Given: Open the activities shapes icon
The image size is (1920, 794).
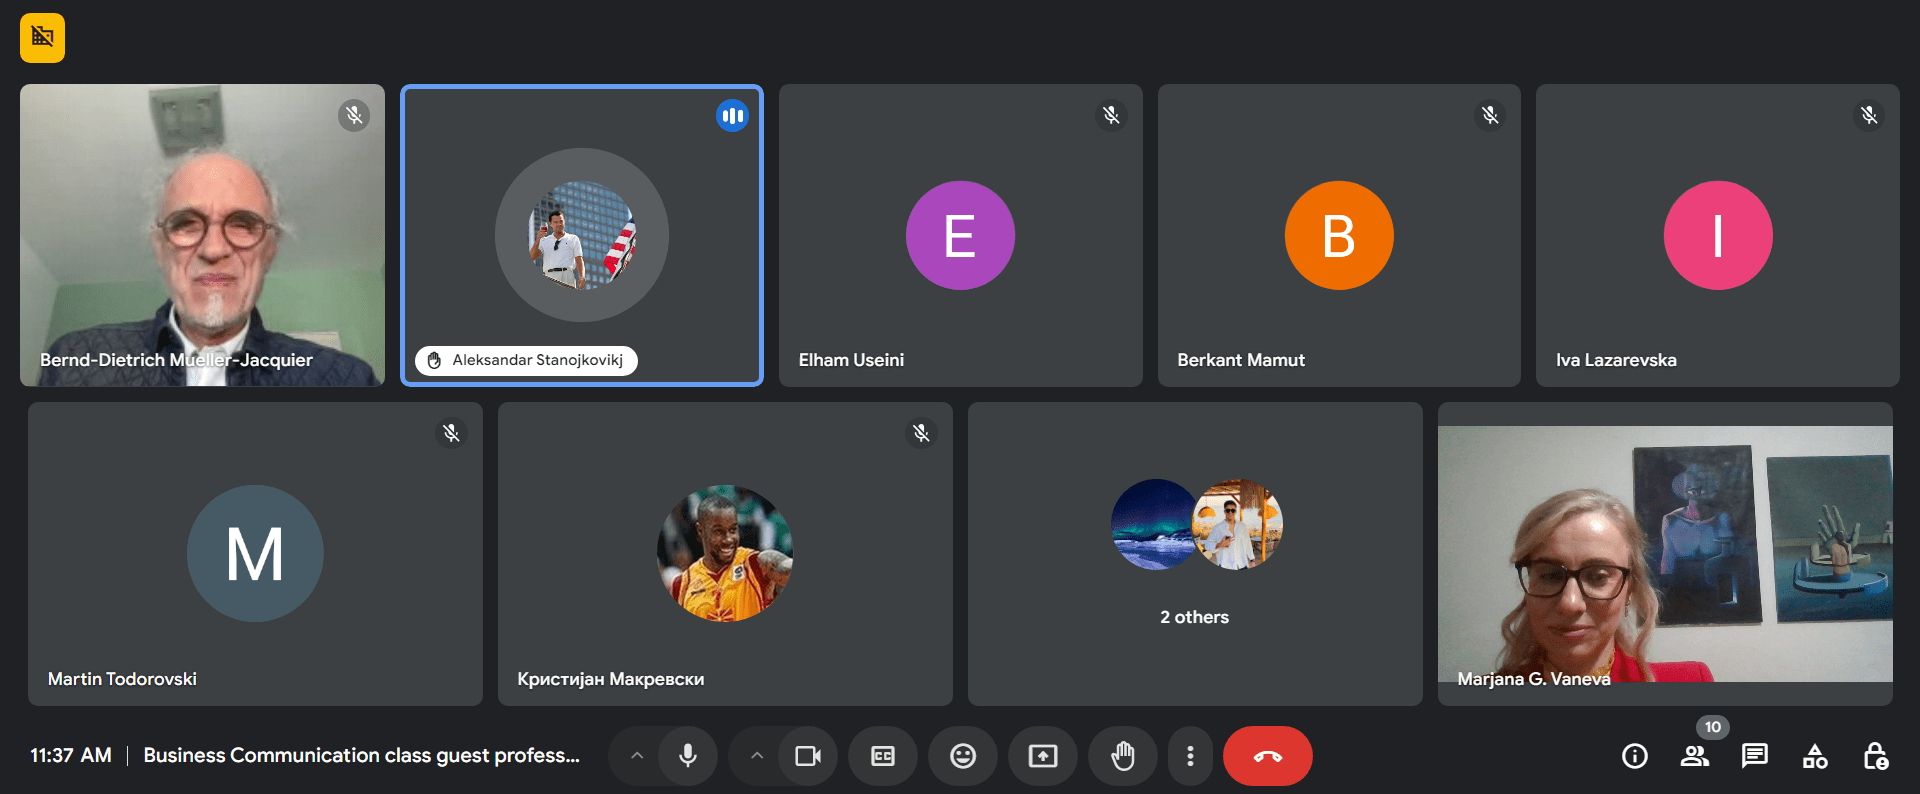Looking at the screenshot, I should tap(1814, 756).
